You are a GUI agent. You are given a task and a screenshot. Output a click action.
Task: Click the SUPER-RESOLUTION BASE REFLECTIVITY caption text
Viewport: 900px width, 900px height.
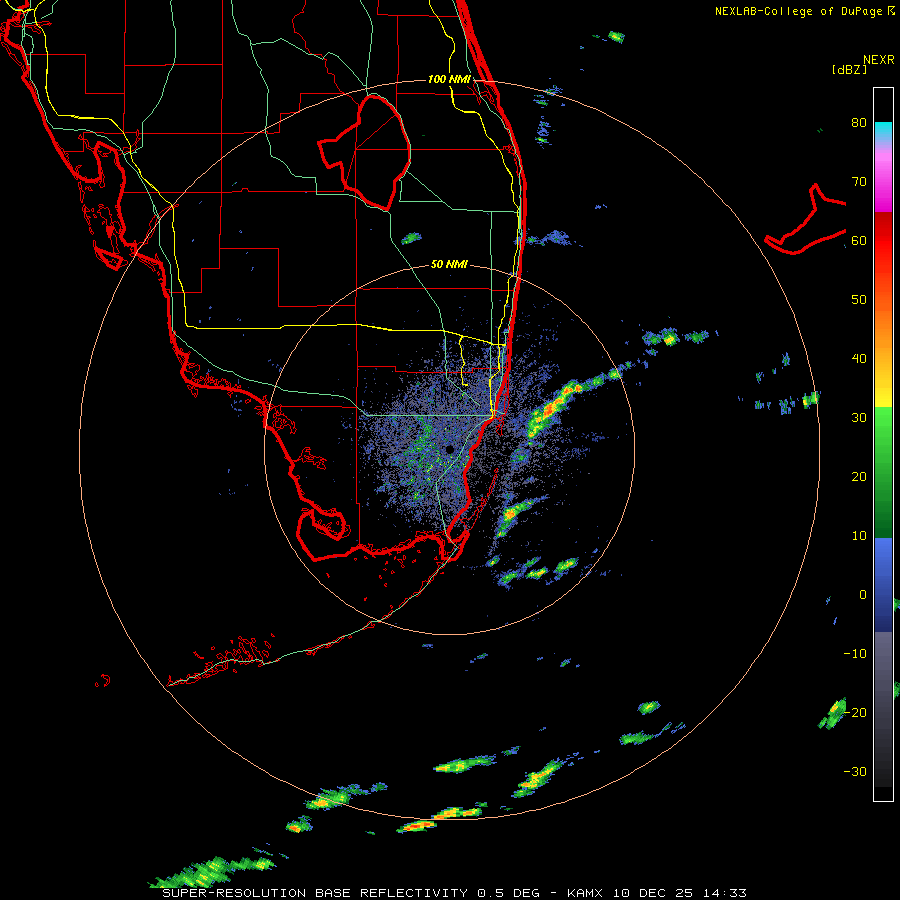(315, 893)
